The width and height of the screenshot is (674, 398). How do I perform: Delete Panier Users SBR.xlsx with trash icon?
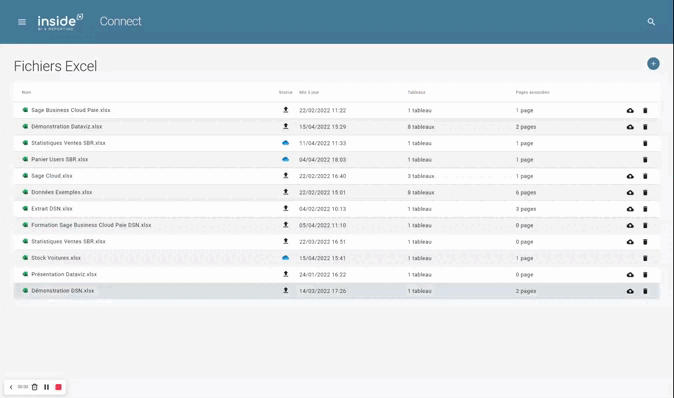(x=645, y=159)
